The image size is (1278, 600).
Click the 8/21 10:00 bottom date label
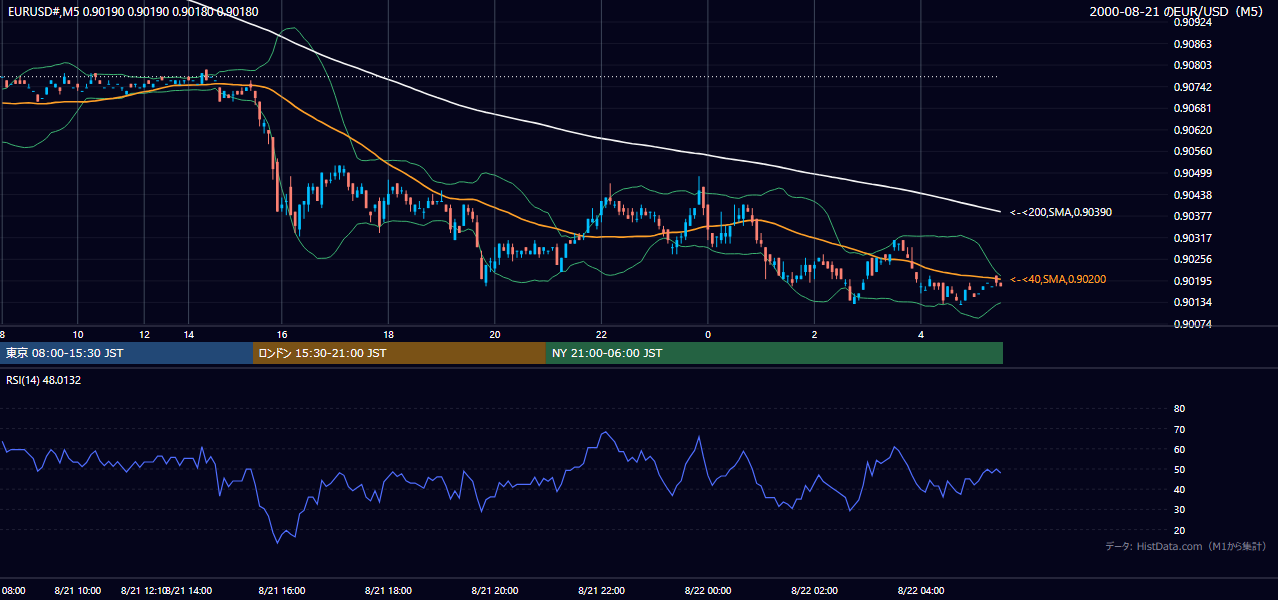[78, 591]
